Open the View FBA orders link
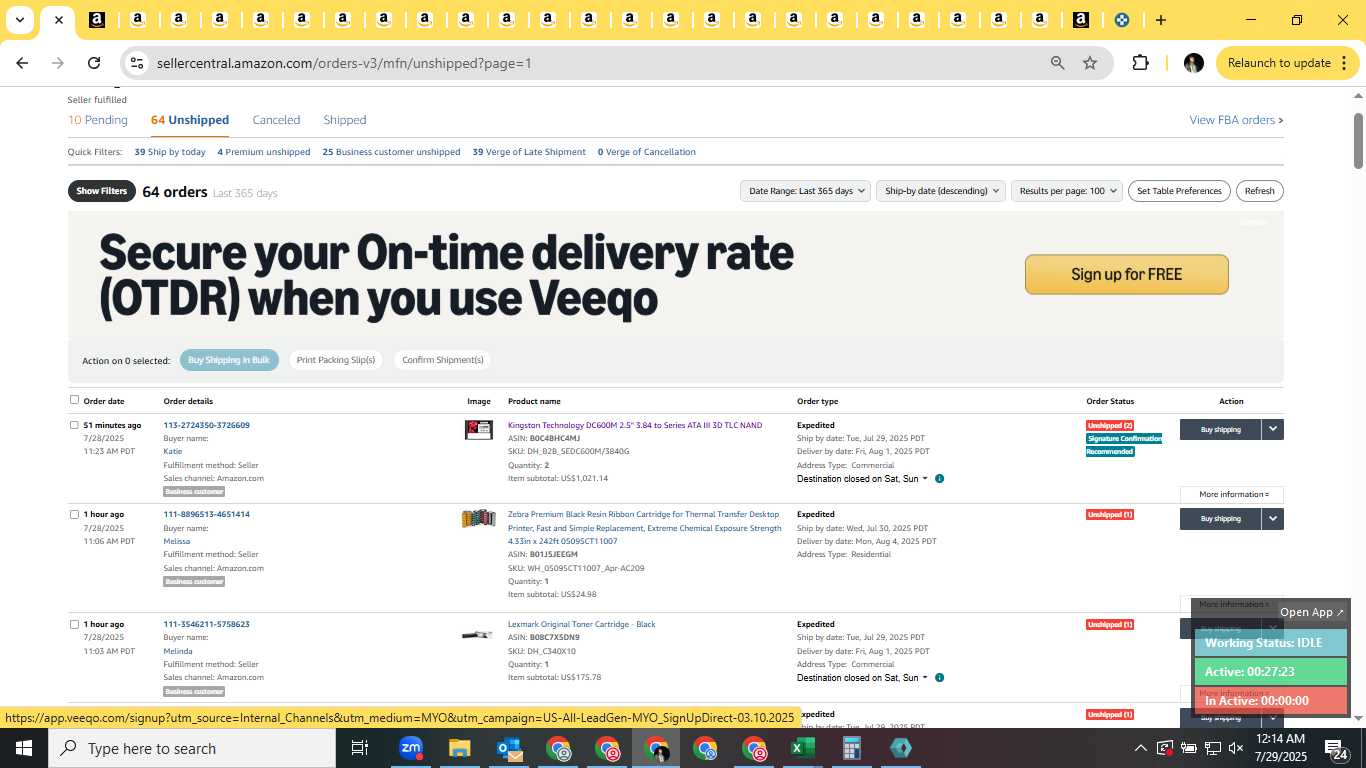Screen dimensions: 1366x768 tap(1236, 120)
